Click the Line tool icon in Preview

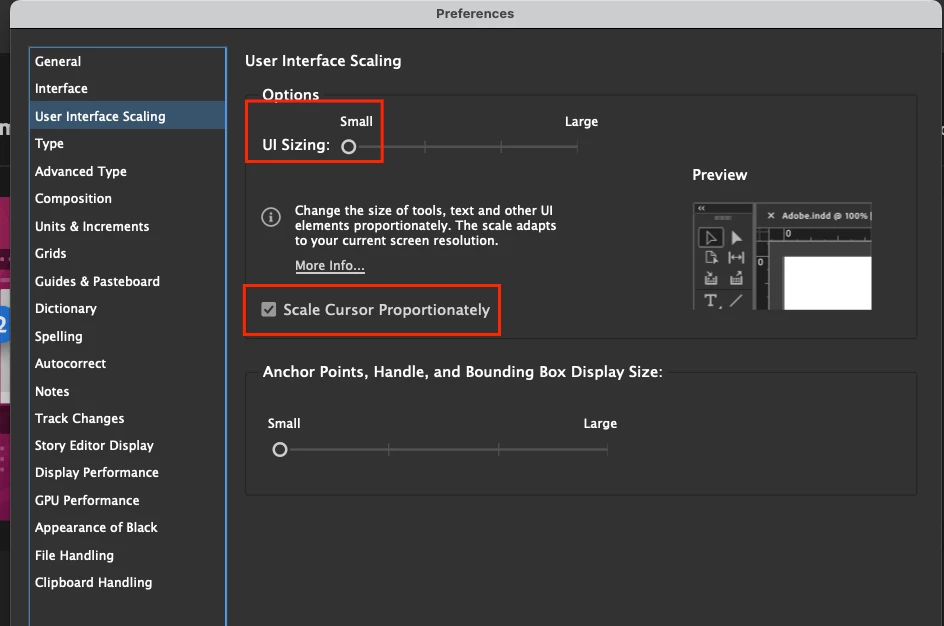[736, 300]
